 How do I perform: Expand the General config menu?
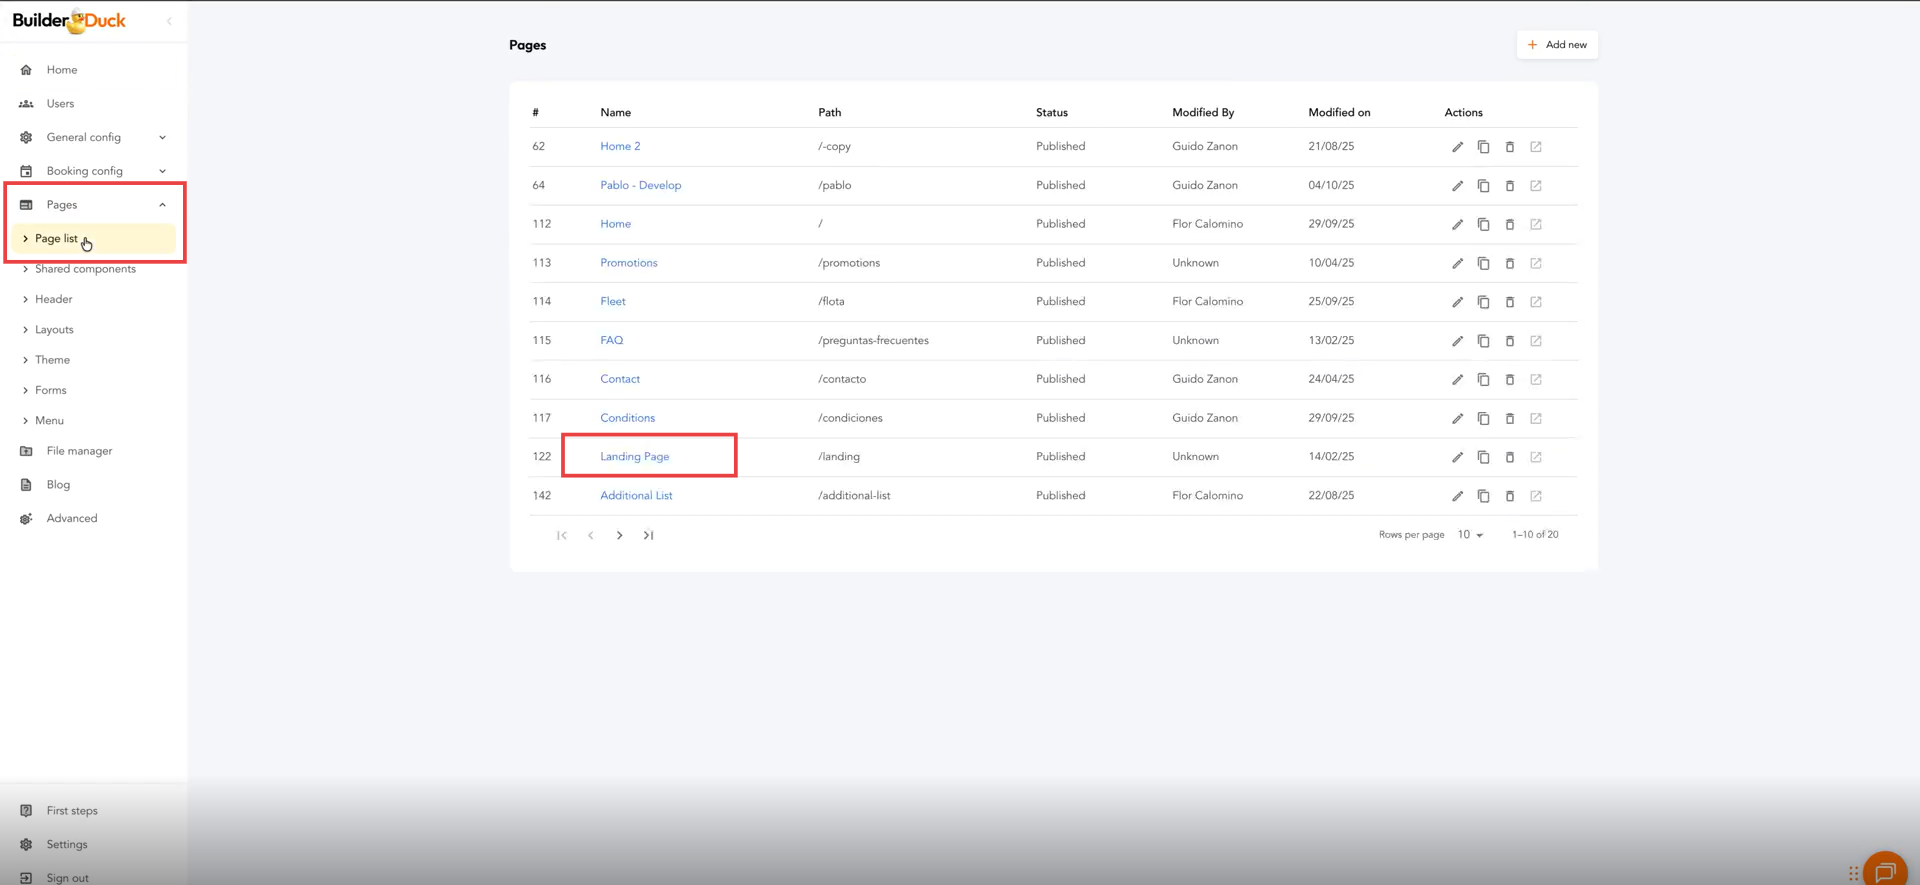click(x=94, y=137)
